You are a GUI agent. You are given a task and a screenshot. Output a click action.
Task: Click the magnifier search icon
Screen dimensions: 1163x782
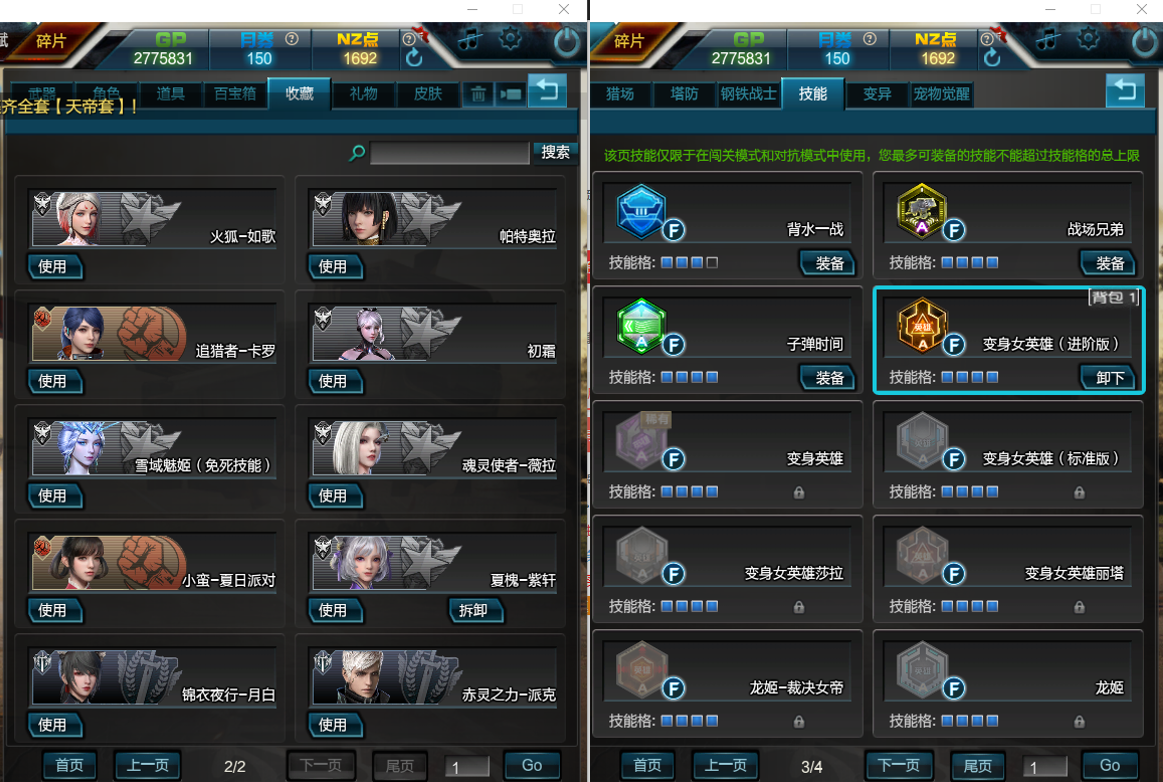pos(357,153)
